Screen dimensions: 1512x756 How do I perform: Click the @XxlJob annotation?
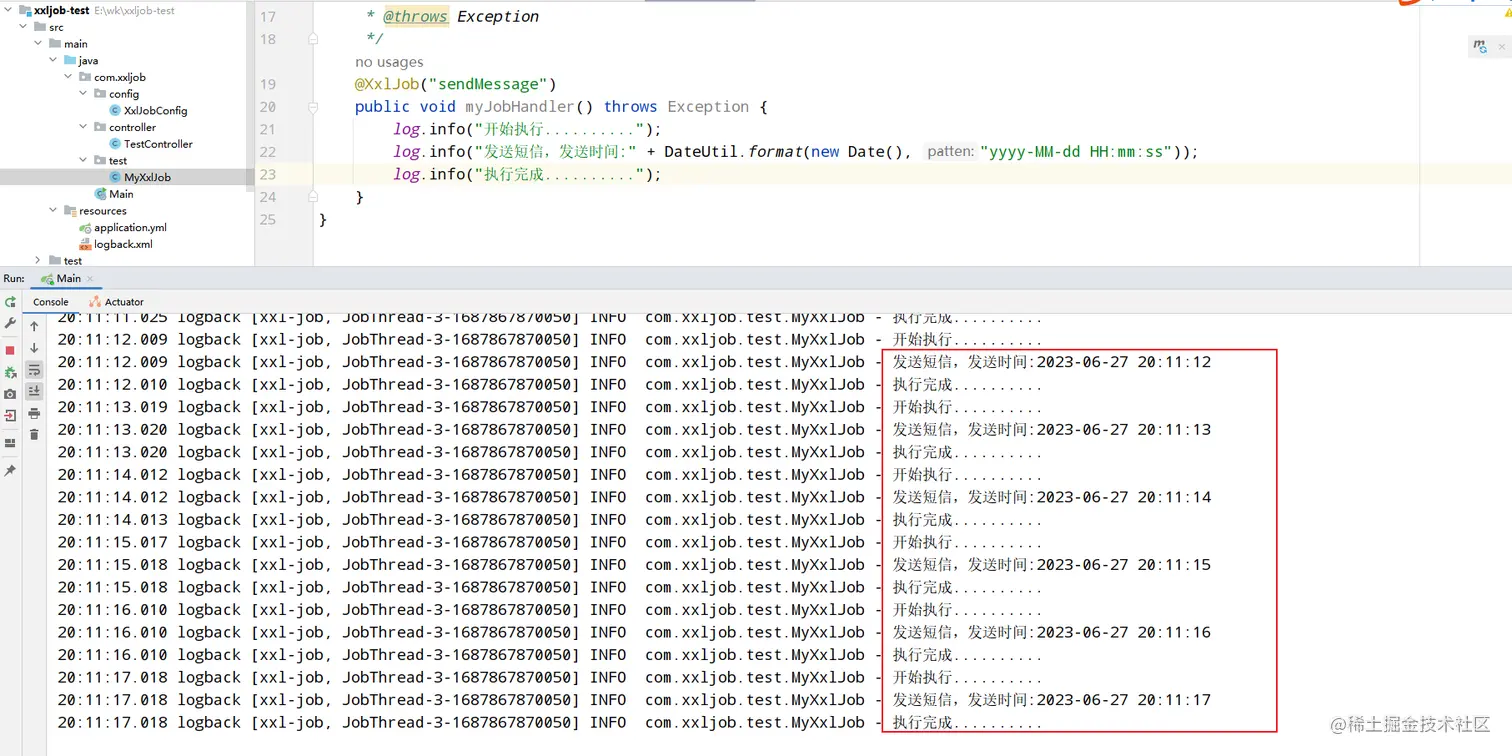pos(387,84)
